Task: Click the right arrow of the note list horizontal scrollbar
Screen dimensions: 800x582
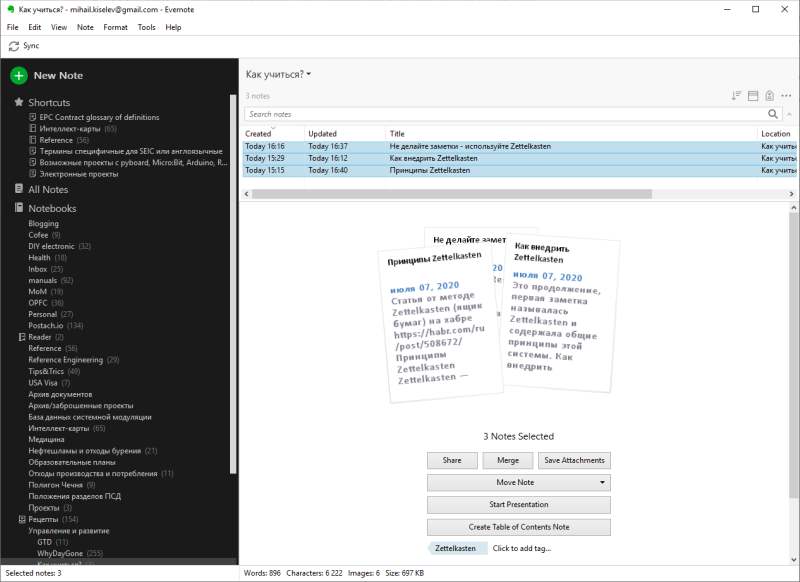Action: 791,194
